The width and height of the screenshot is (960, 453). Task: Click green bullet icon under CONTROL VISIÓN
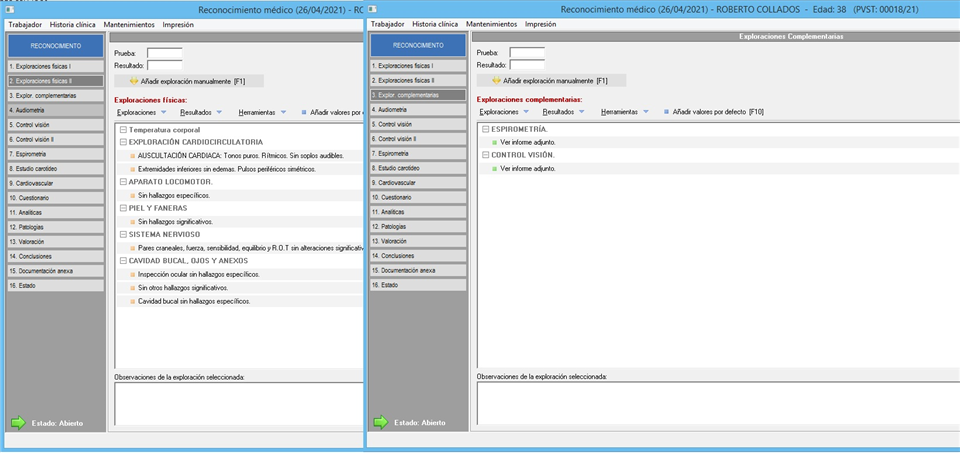point(494,168)
